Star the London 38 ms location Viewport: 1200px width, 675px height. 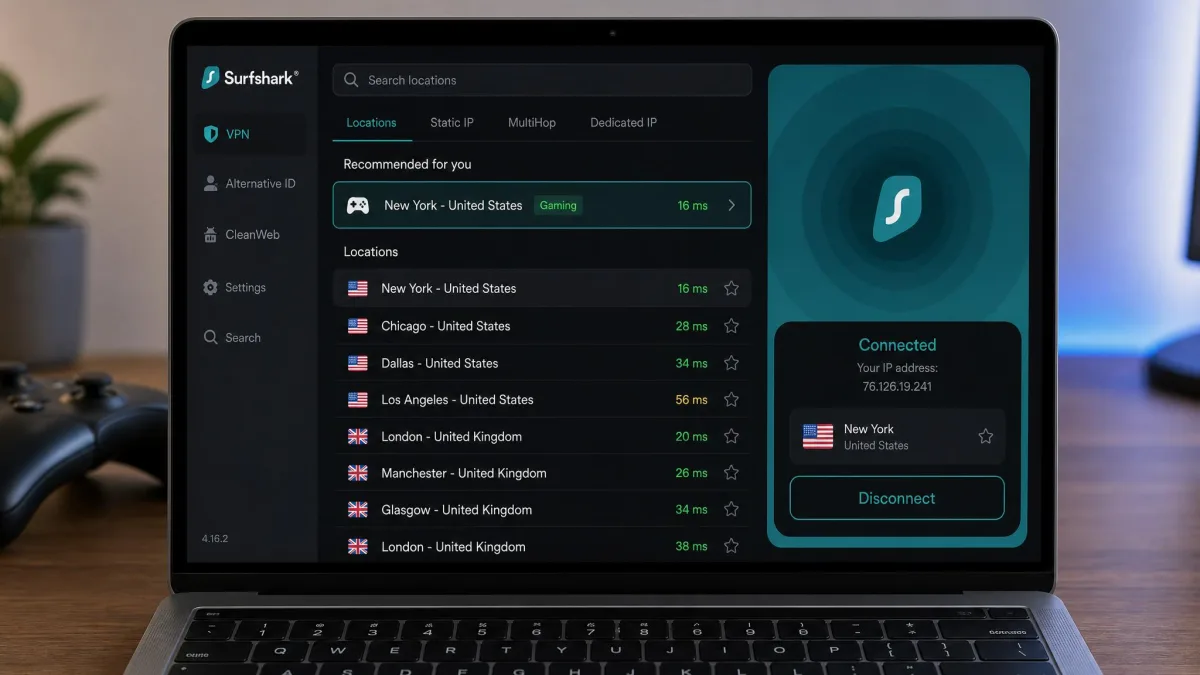coord(731,546)
